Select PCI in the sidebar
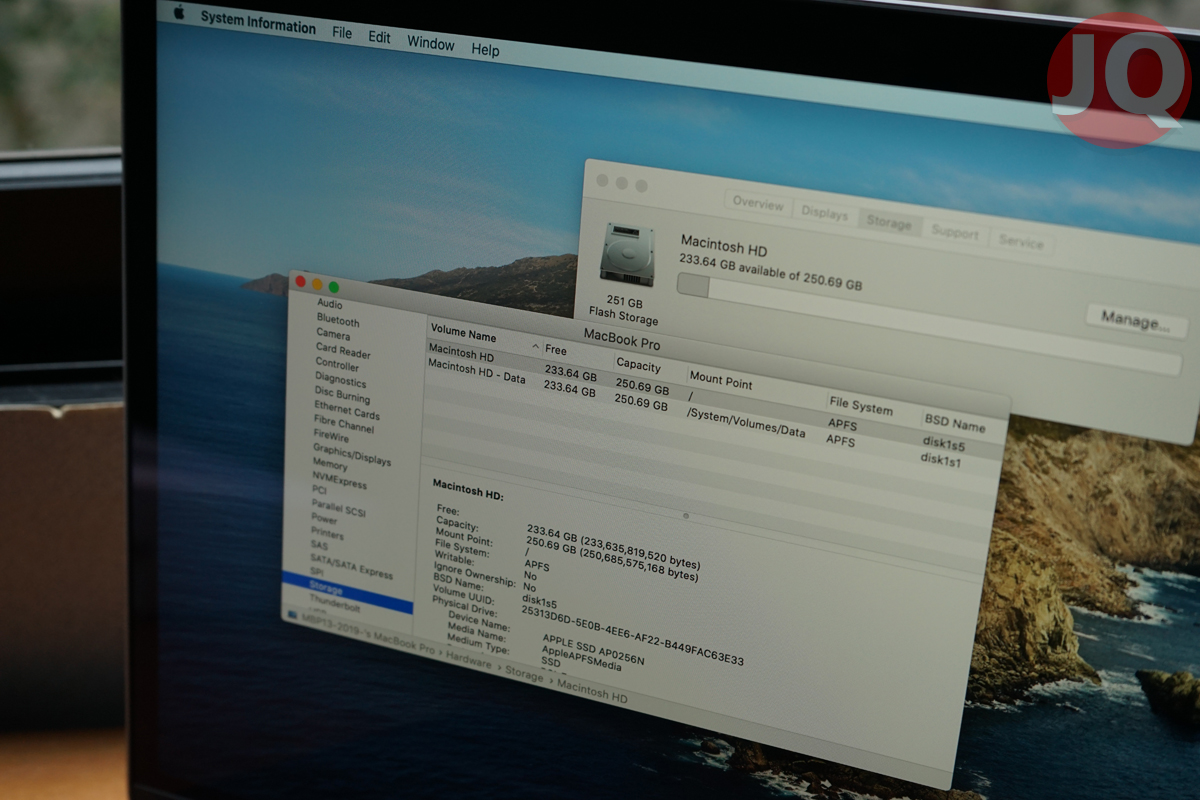Screen dimensions: 1200x800 (319, 491)
